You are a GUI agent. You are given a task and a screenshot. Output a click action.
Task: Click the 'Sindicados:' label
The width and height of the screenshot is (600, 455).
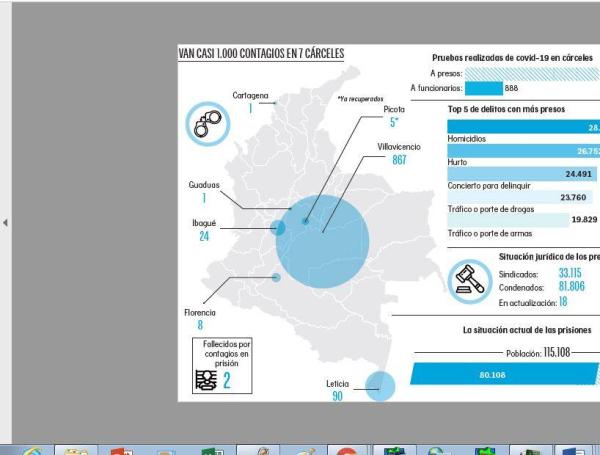(x=518, y=274)
